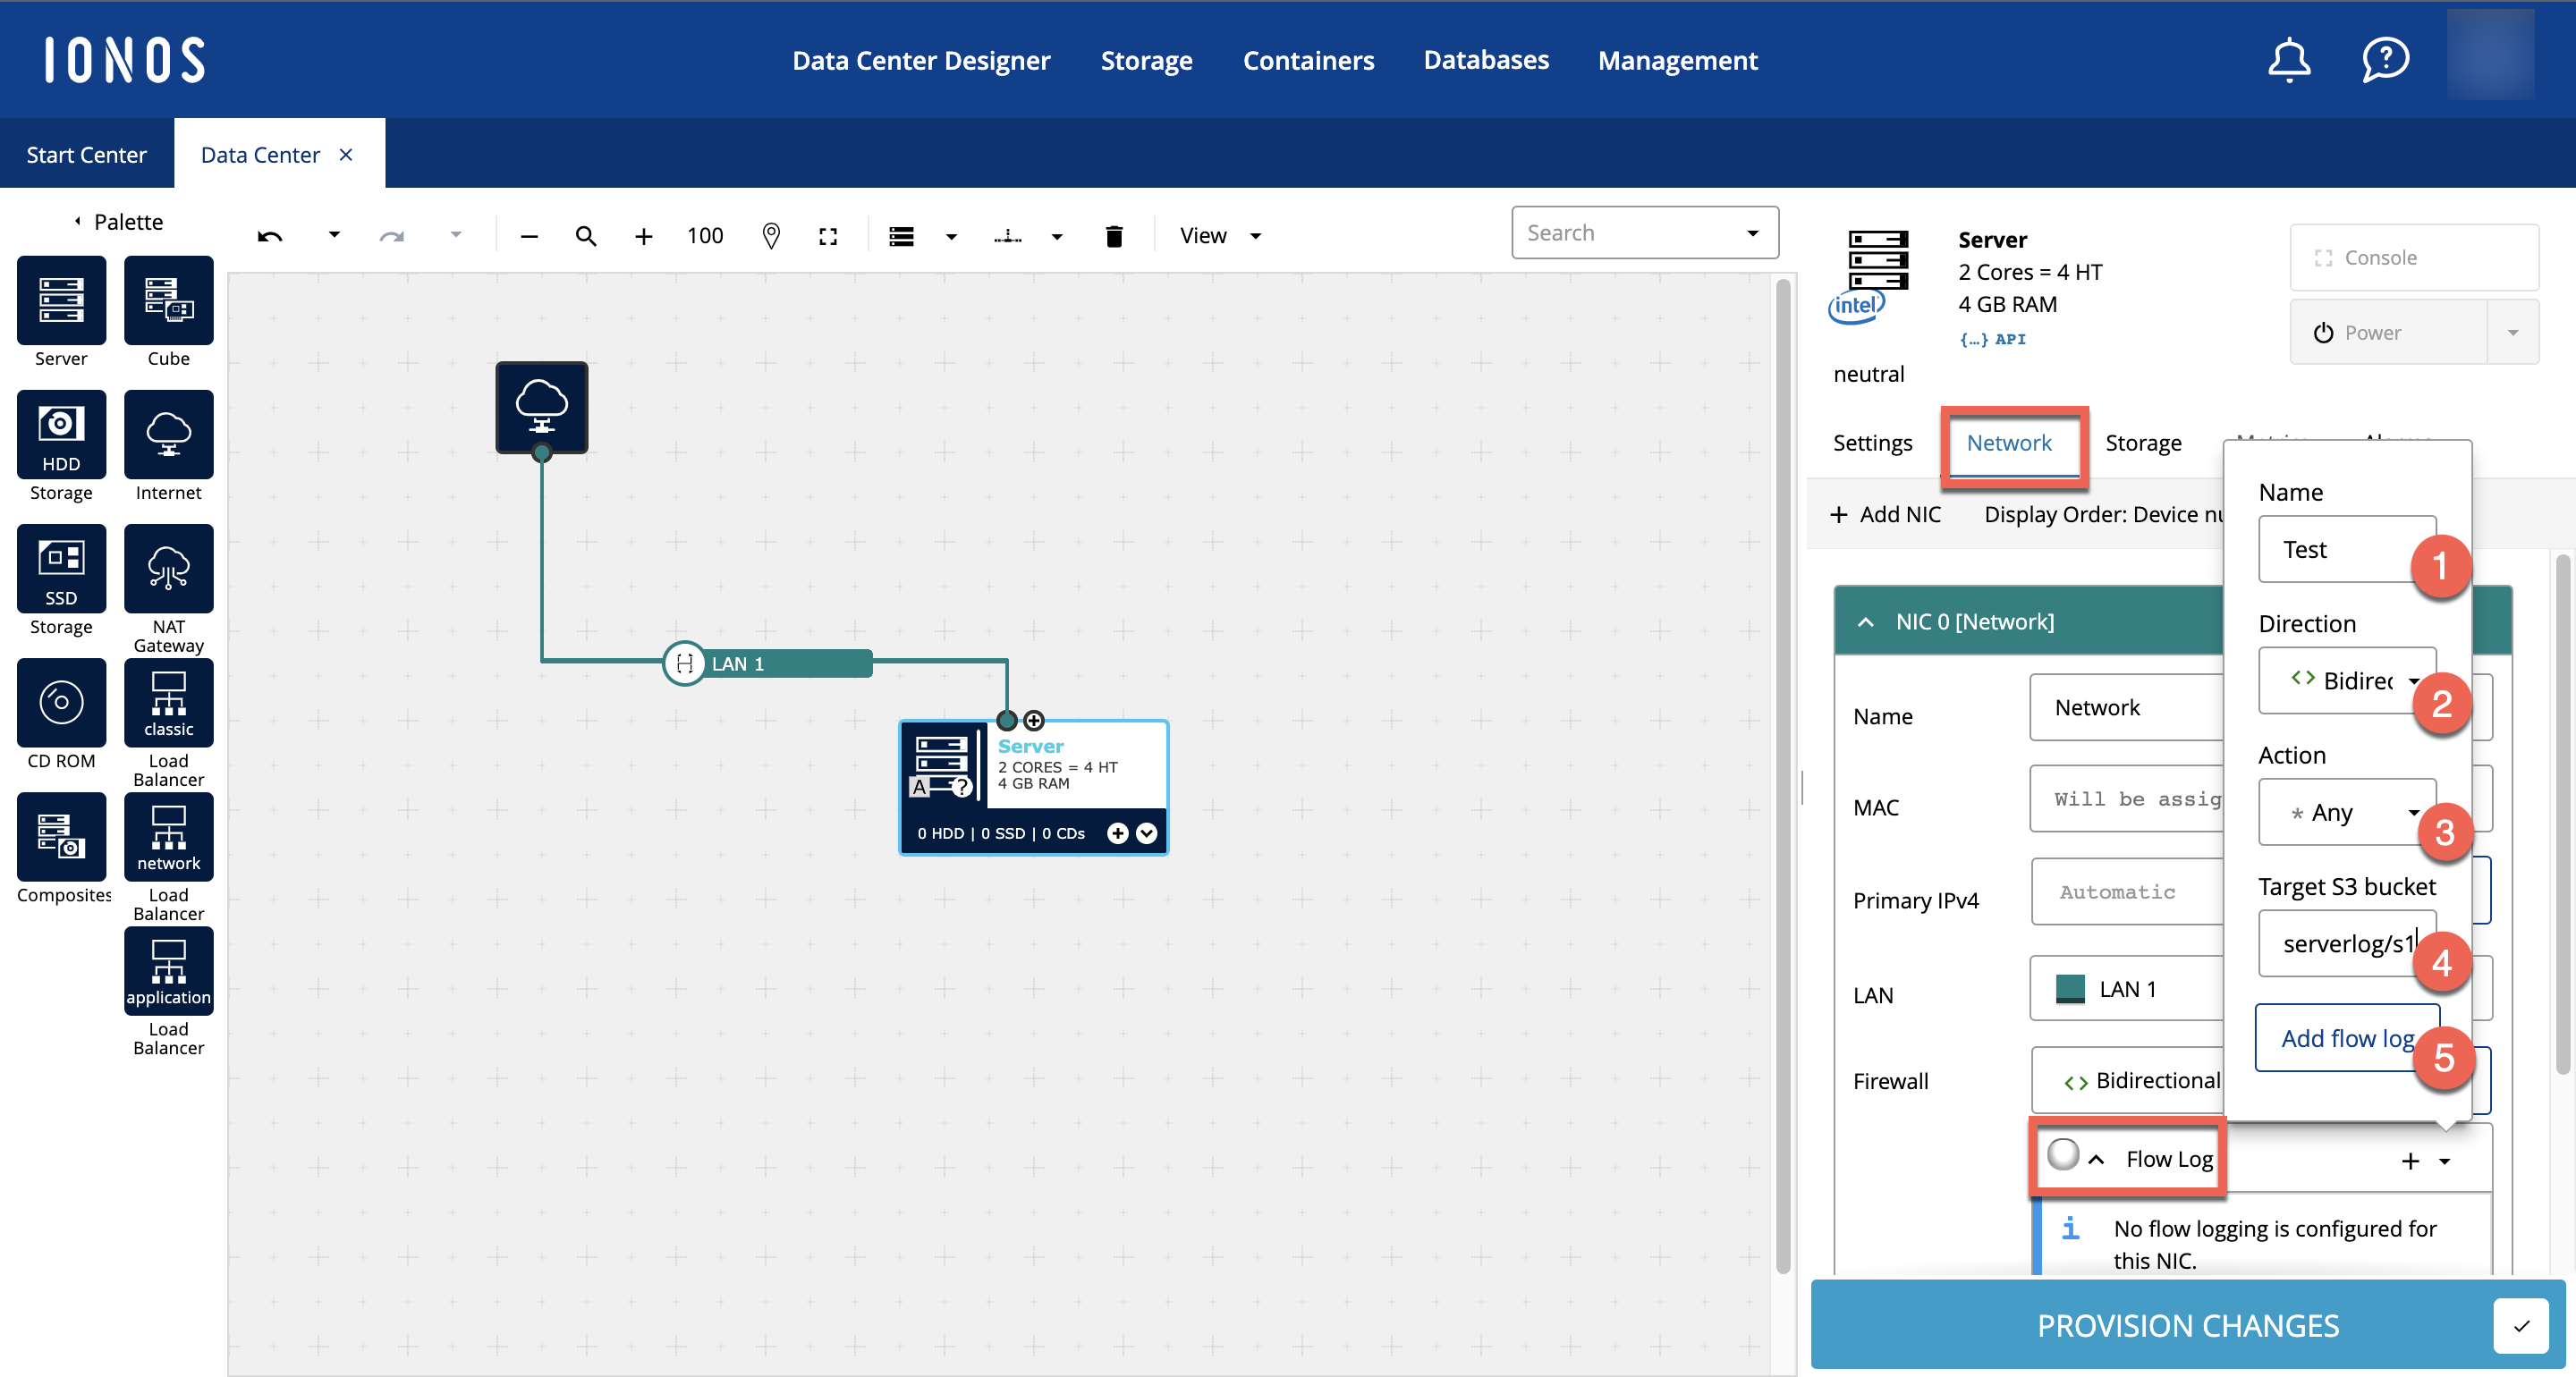
Task: Select the NAT Gateway palette icon
Action: pos(168,568)
